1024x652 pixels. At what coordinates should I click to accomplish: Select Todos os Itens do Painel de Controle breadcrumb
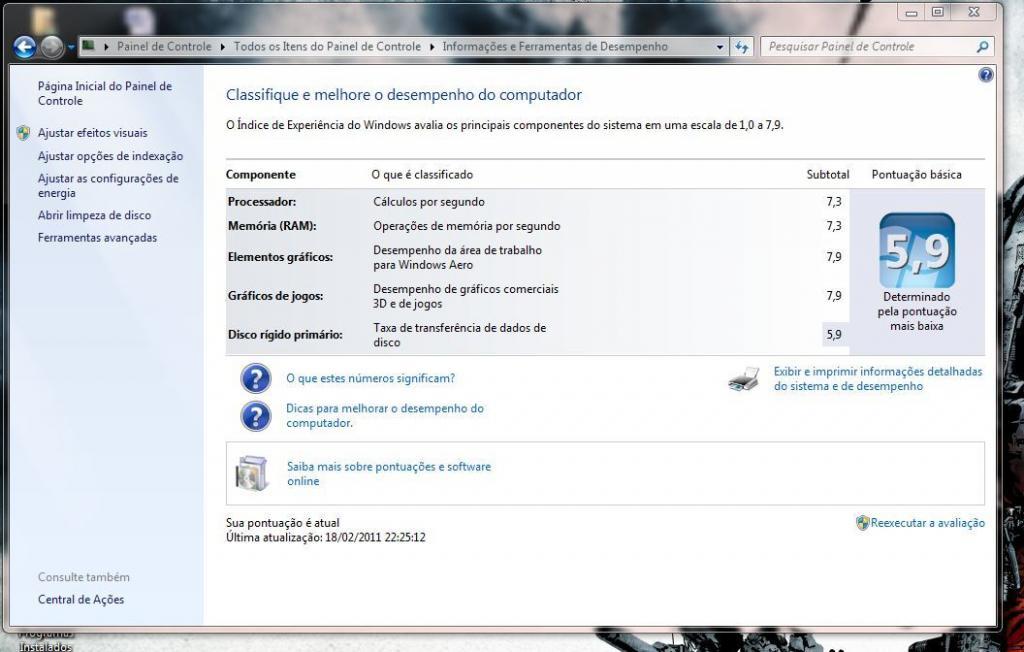[327, 46]
